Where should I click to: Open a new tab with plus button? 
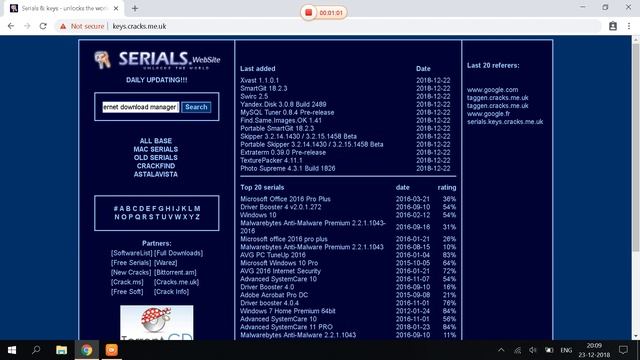135,8
